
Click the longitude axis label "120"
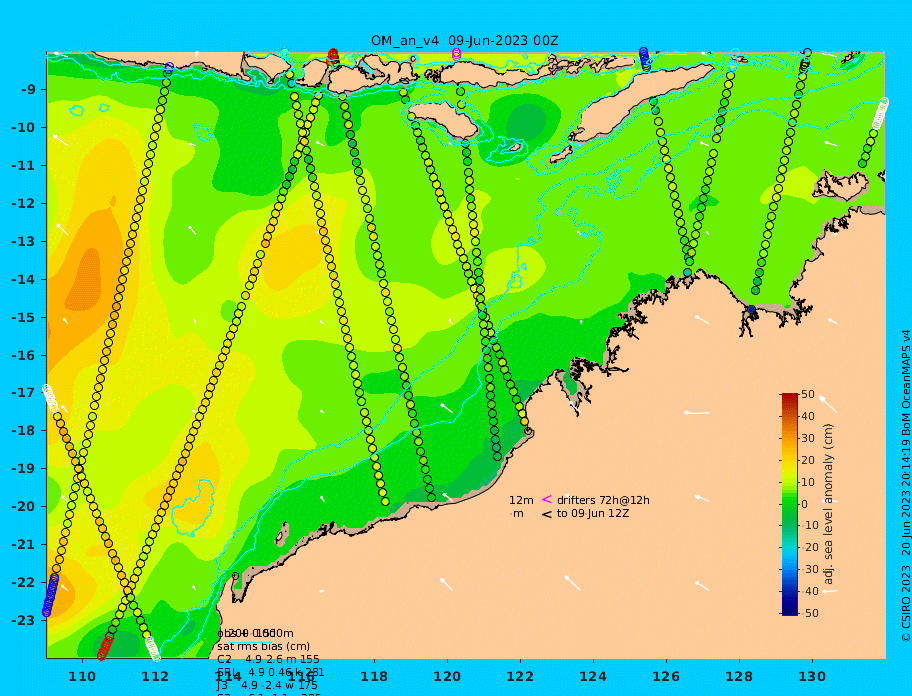[447, 676]
